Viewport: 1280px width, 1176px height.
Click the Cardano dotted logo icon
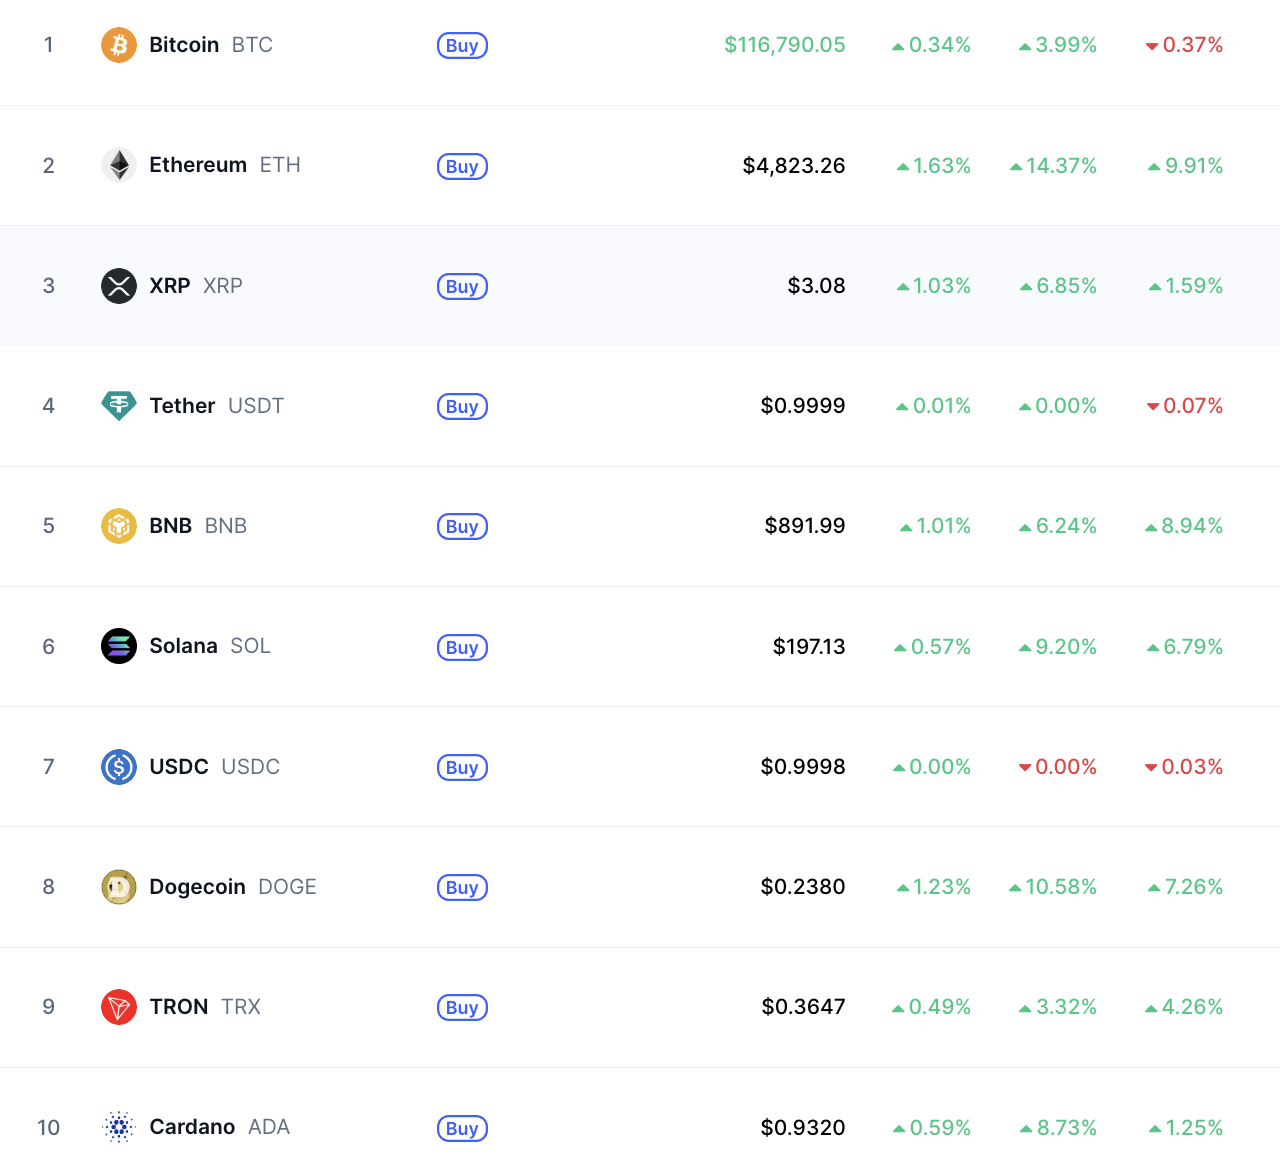119,1127
